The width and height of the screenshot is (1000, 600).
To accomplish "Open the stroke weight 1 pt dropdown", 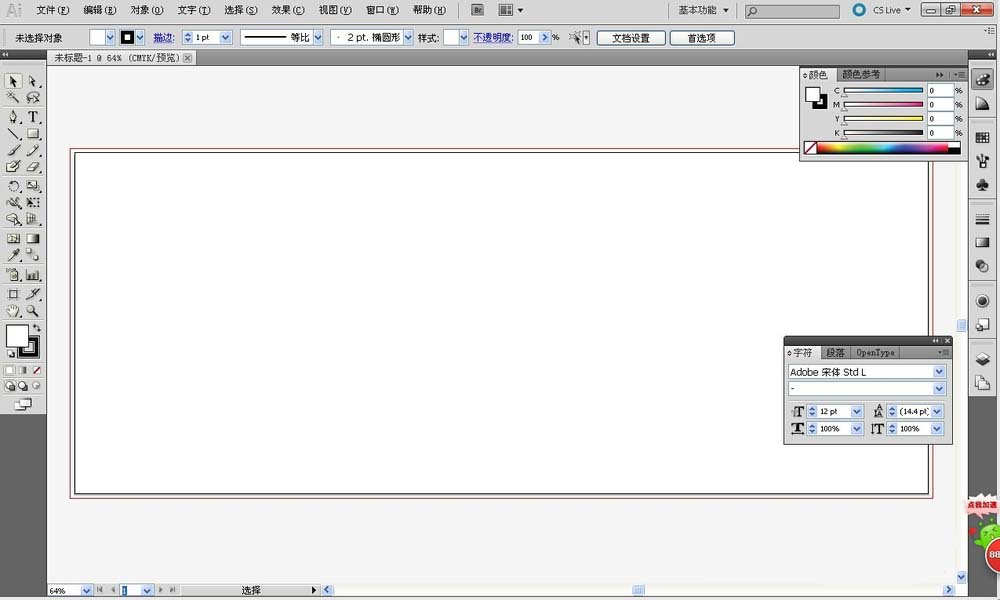I will 225,38.
